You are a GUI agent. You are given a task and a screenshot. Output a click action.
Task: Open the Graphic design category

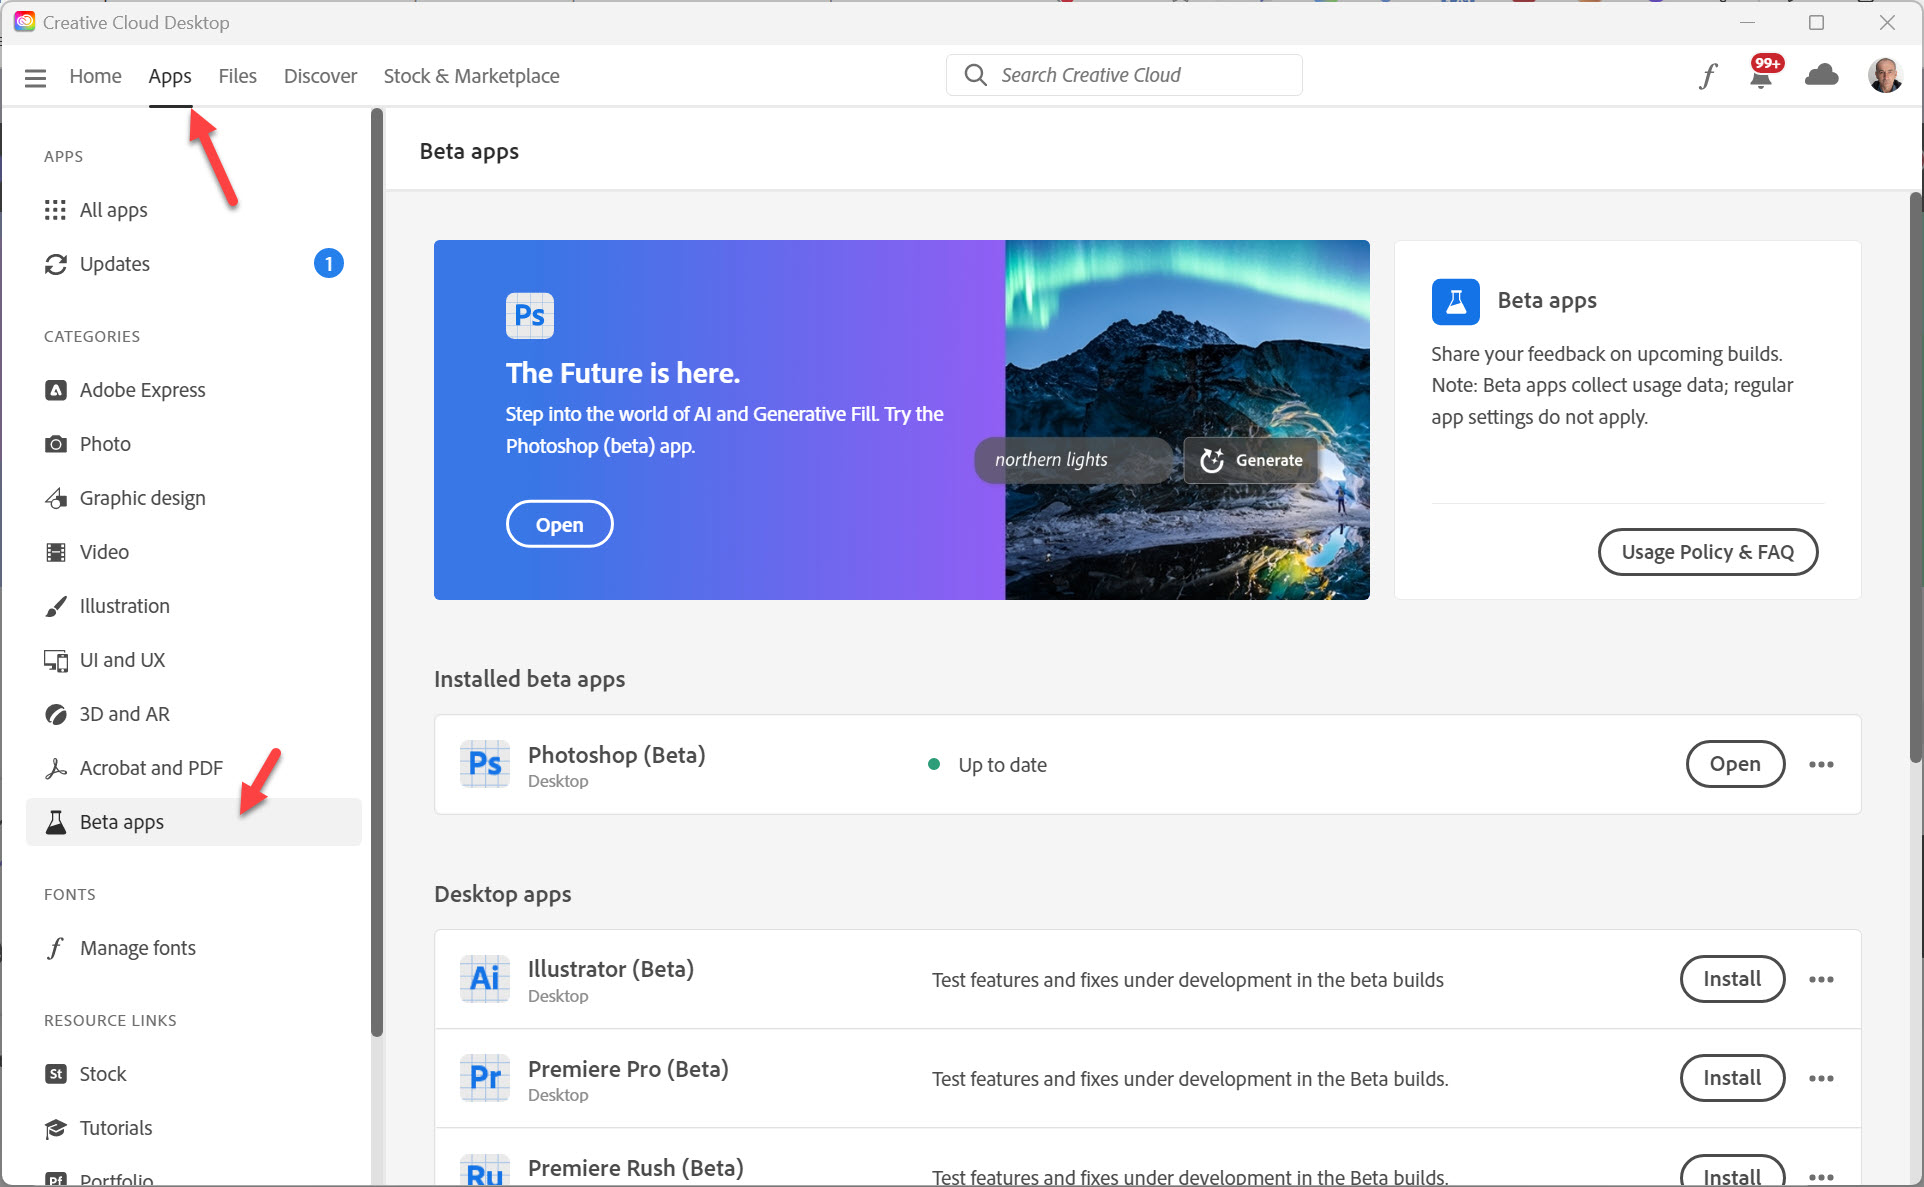(142, 497)
